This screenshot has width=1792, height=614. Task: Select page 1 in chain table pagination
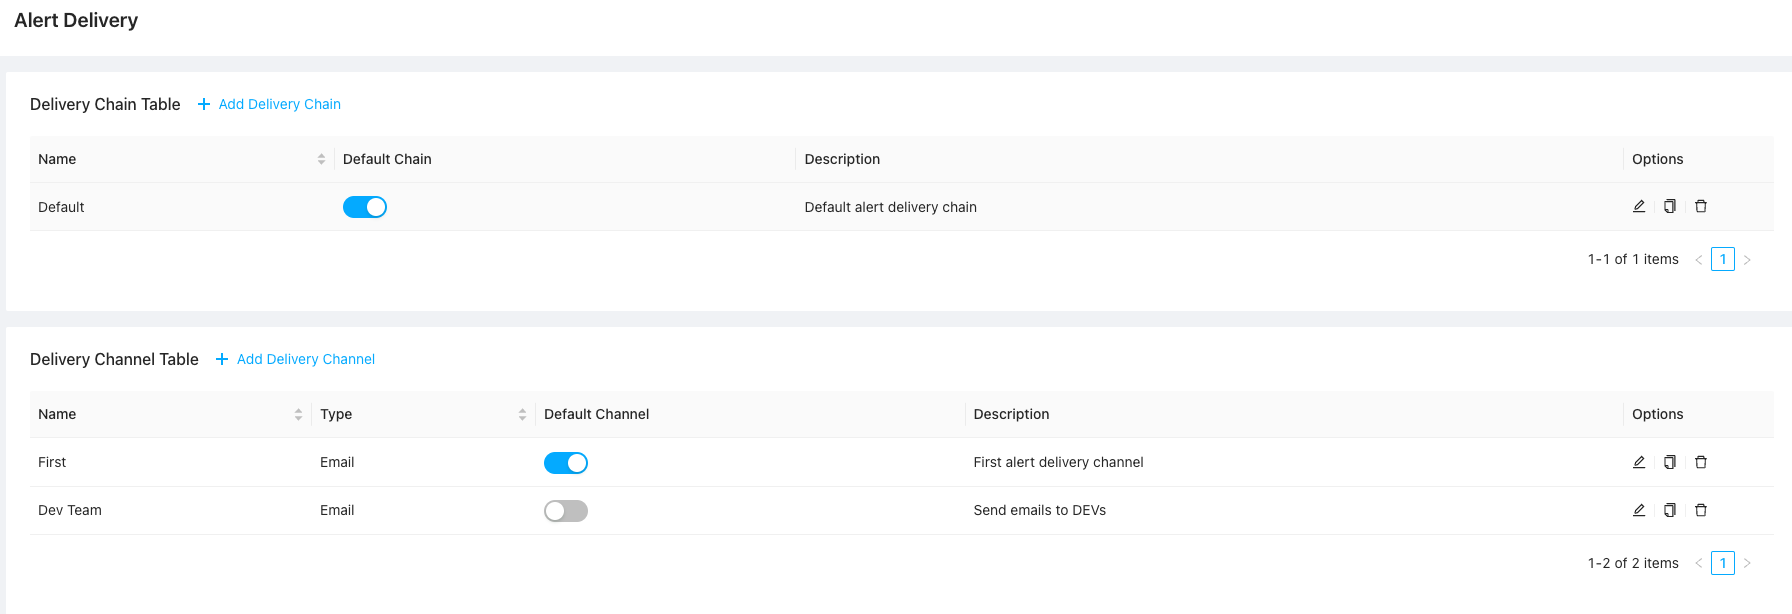[x=1723, y=259]
